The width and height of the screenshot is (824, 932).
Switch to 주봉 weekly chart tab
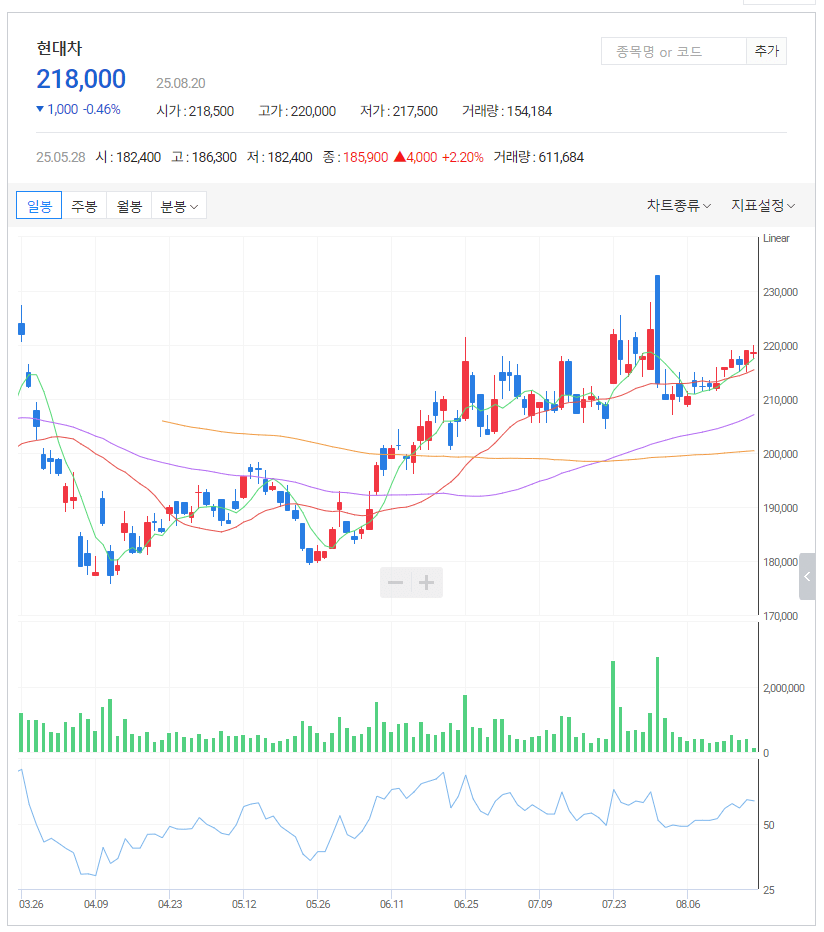[84, 206]
